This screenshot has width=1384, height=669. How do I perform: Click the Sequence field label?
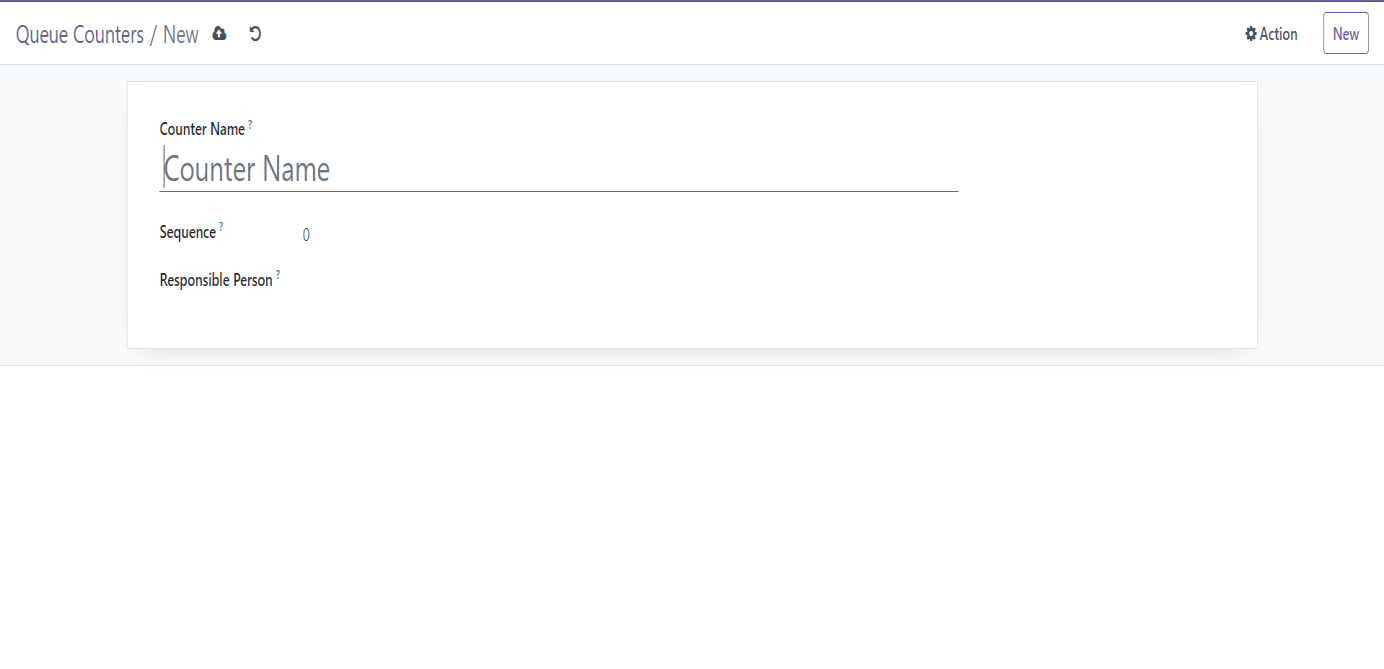tap(187, 232)
